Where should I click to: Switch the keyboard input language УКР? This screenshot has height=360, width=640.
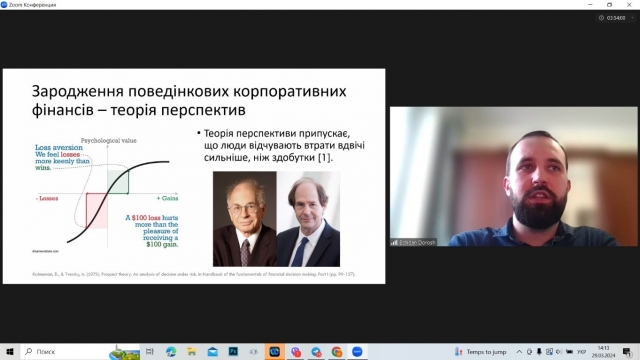tap(582, 351)
